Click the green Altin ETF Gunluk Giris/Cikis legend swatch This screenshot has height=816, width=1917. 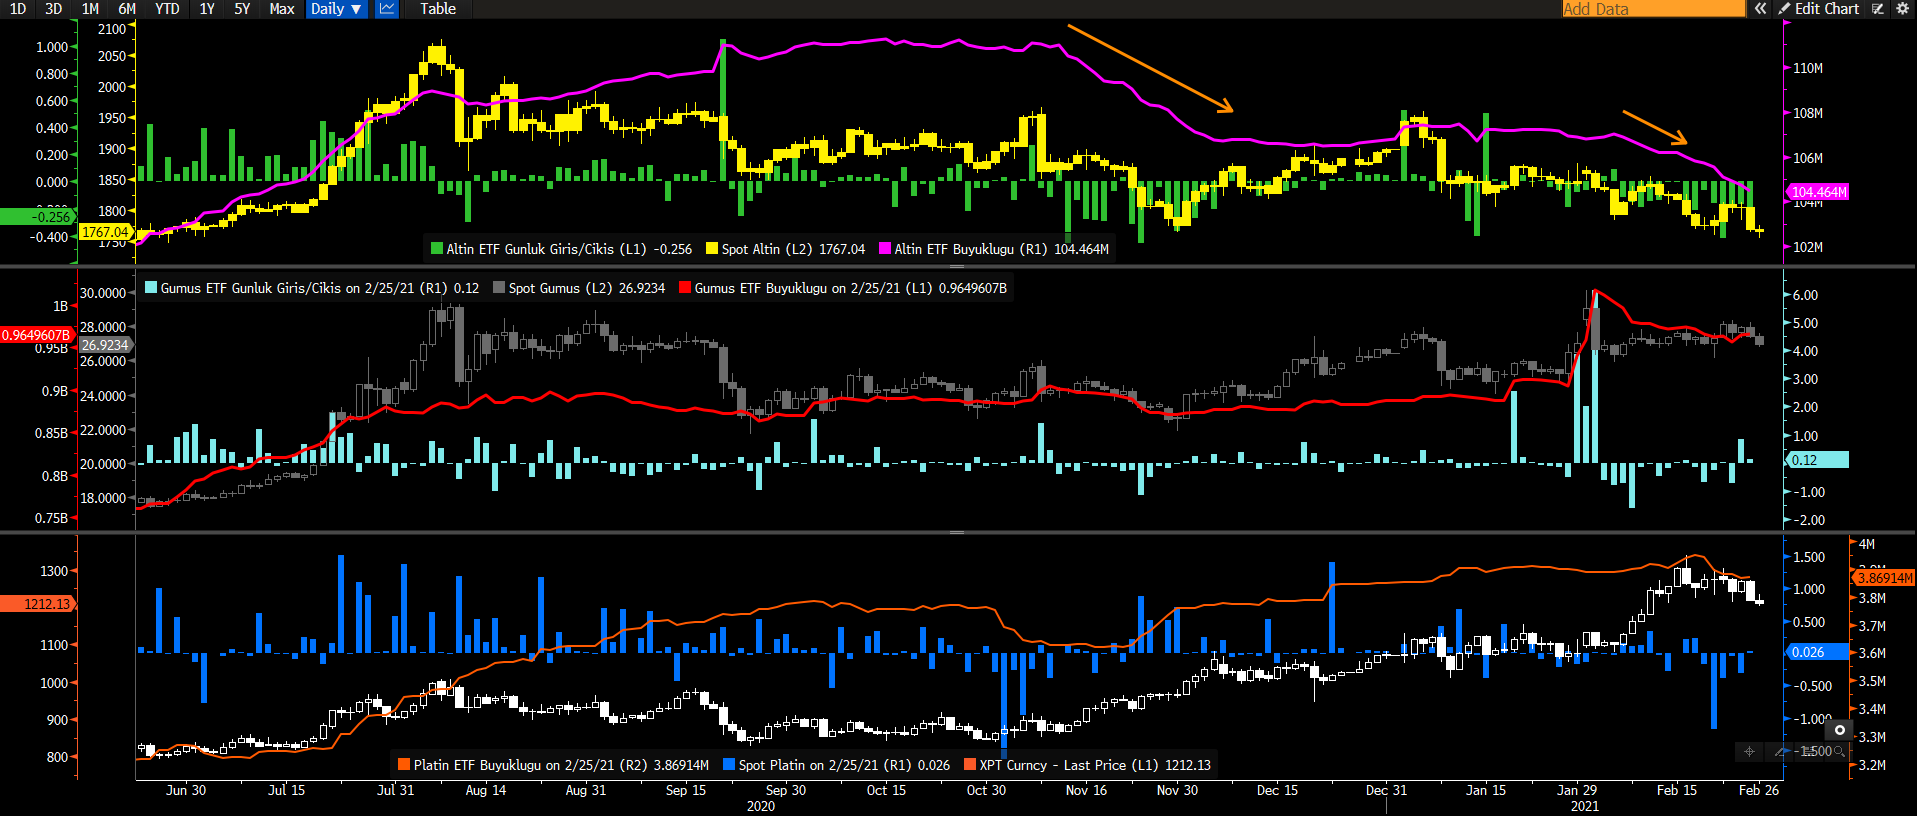[x=436, y=249]
